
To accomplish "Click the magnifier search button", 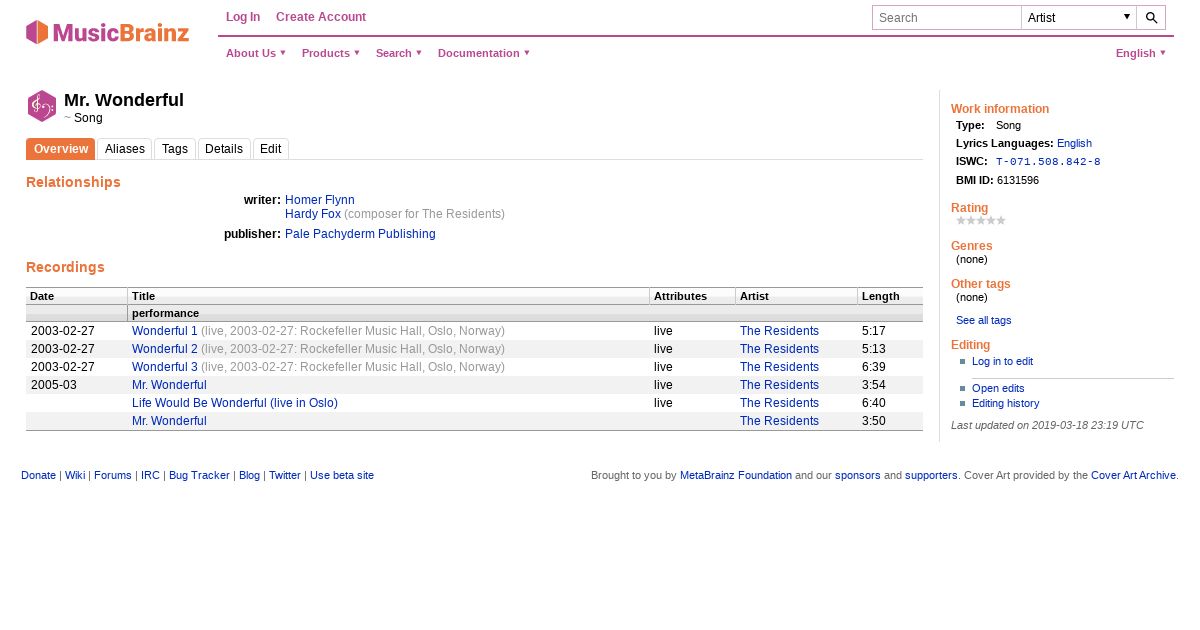I will [1151, 18].
